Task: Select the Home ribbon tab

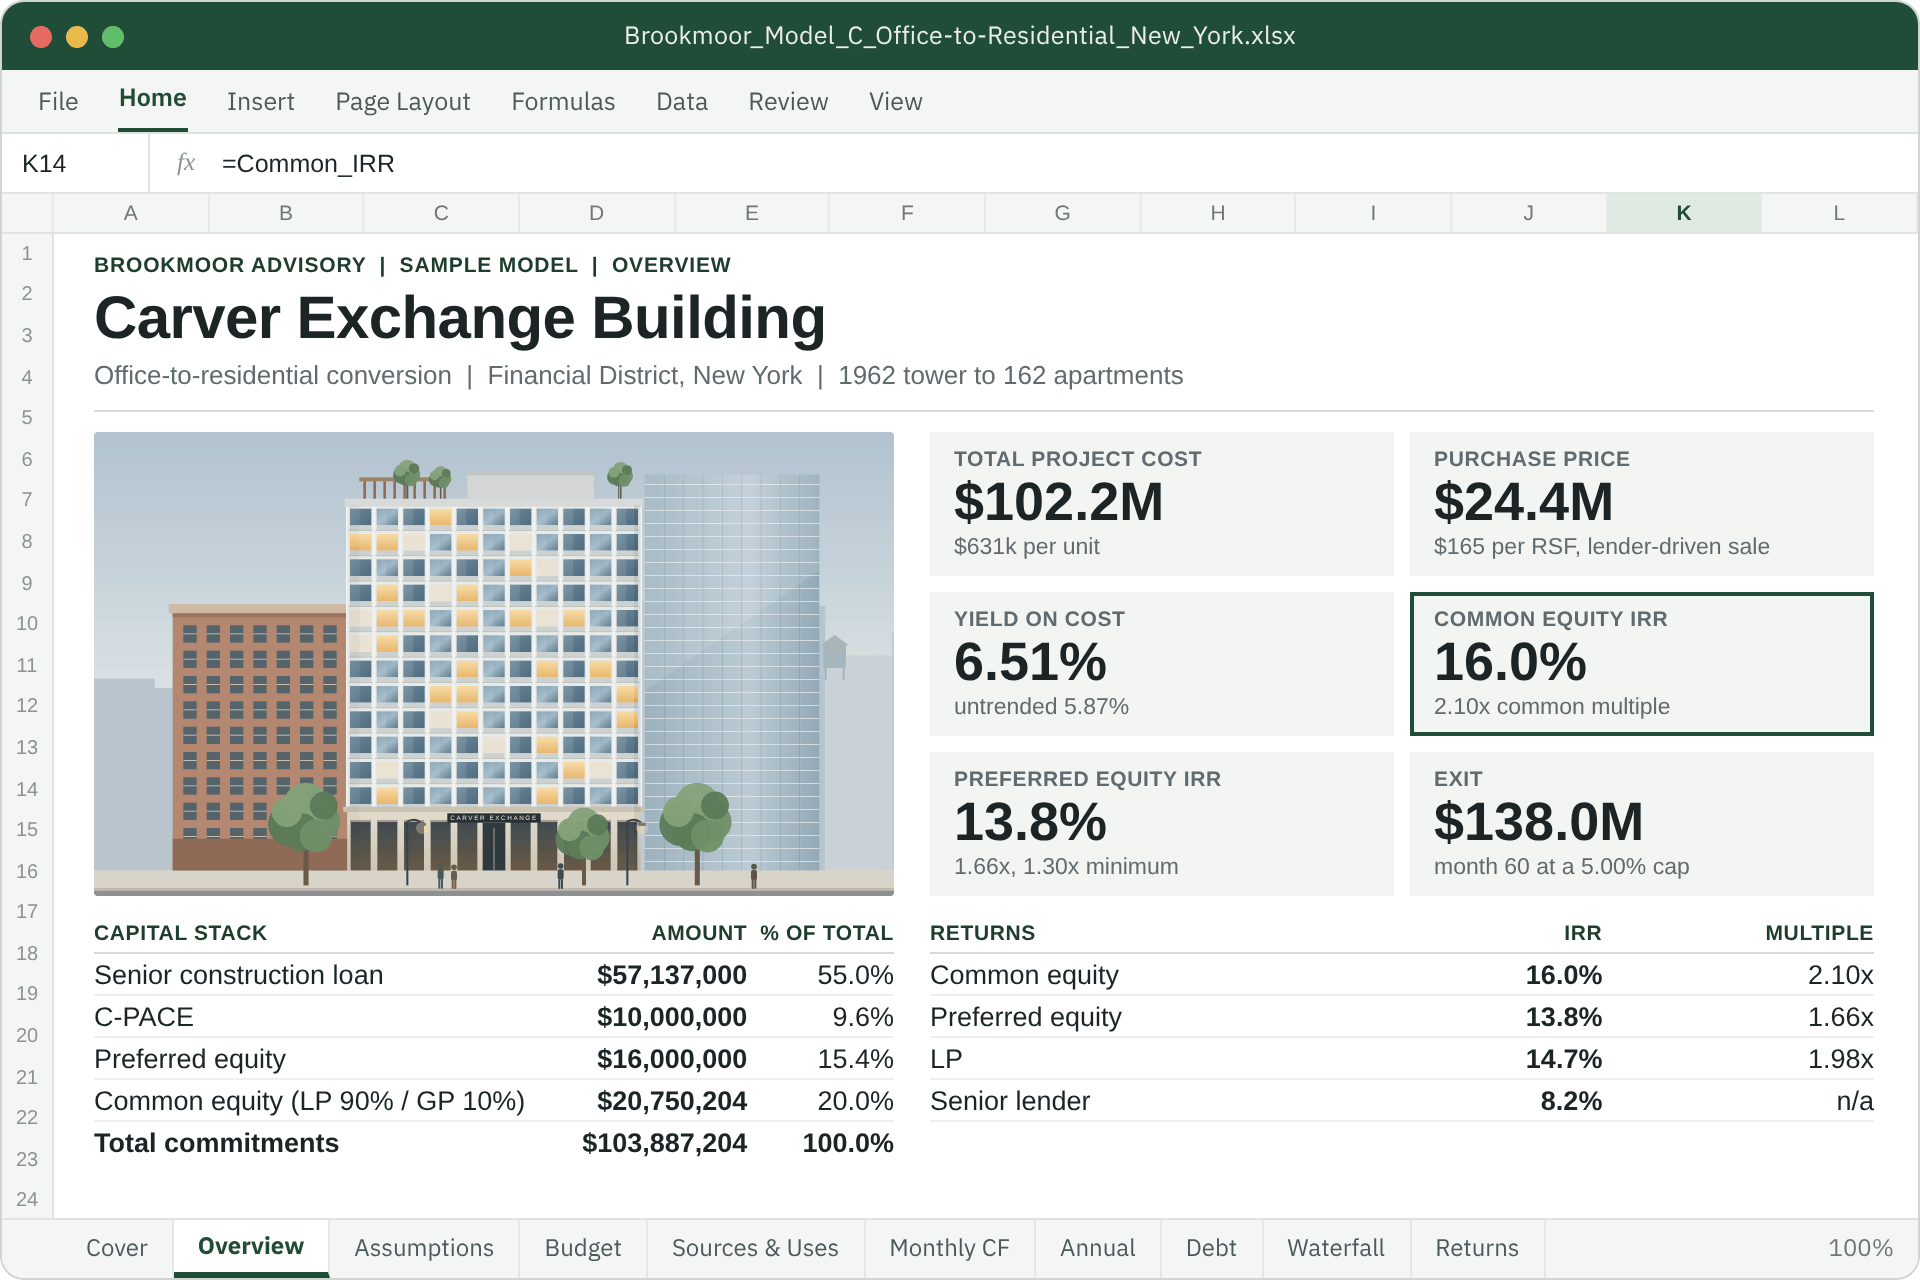Action: (x=153, y=98)
